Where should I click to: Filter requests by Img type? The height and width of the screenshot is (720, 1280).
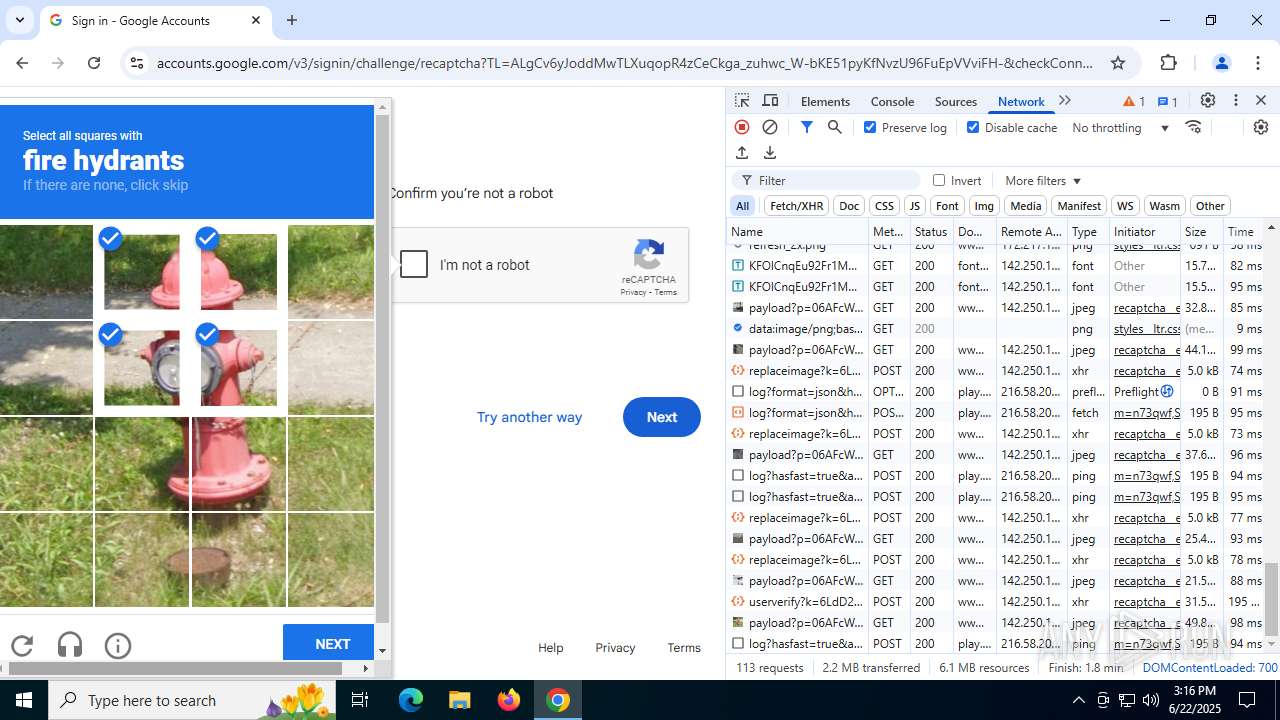click(984, 206)
